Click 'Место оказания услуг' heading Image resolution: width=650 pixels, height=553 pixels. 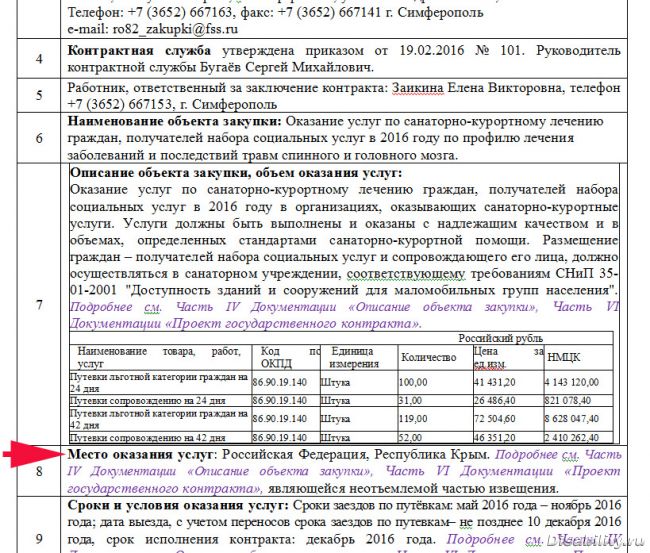point(140,455)
